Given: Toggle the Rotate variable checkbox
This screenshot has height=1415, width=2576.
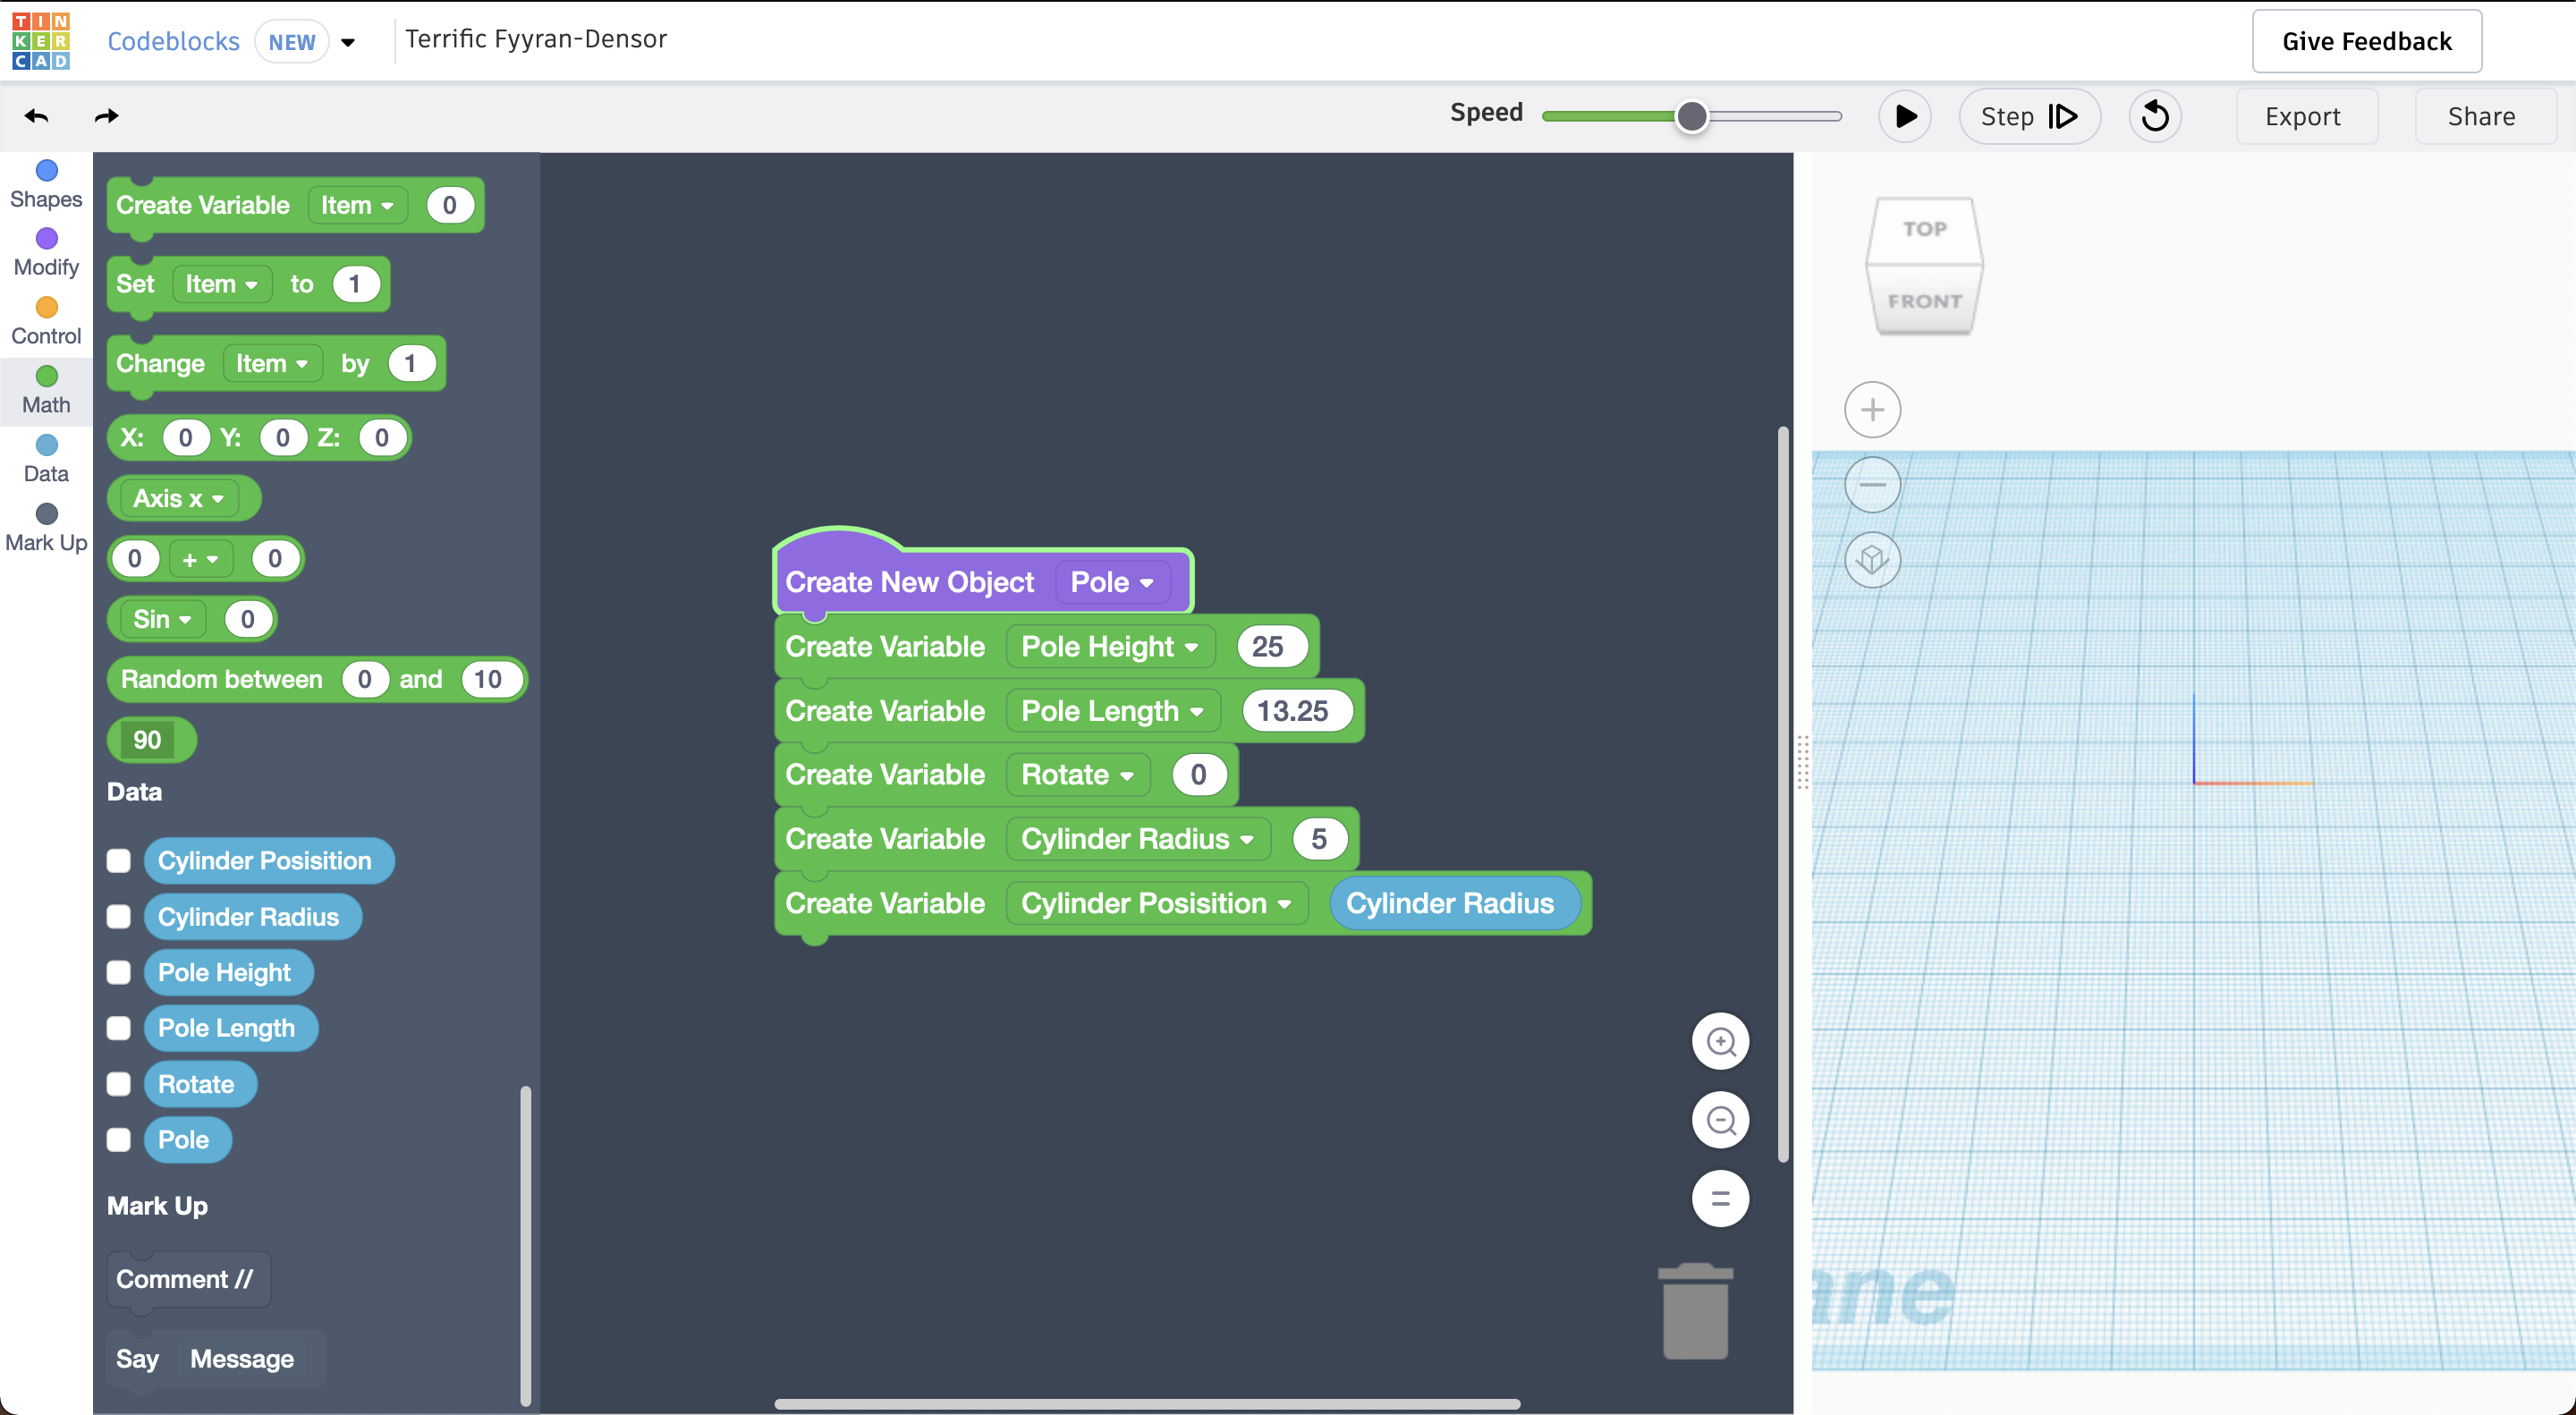Looking at the screenshot, I should 119,1084.
